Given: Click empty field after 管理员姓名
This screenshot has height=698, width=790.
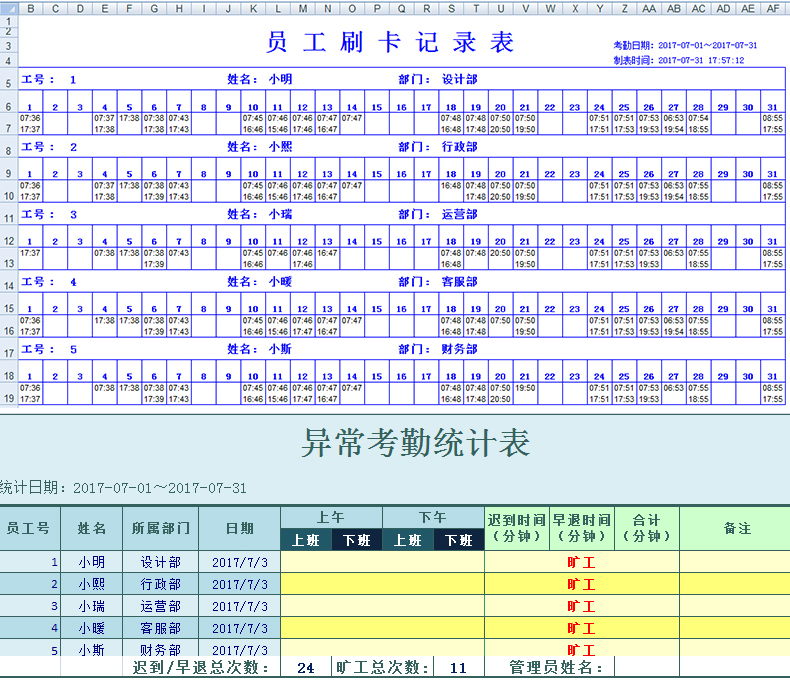Looking at the screenshot, I should 650,667.
